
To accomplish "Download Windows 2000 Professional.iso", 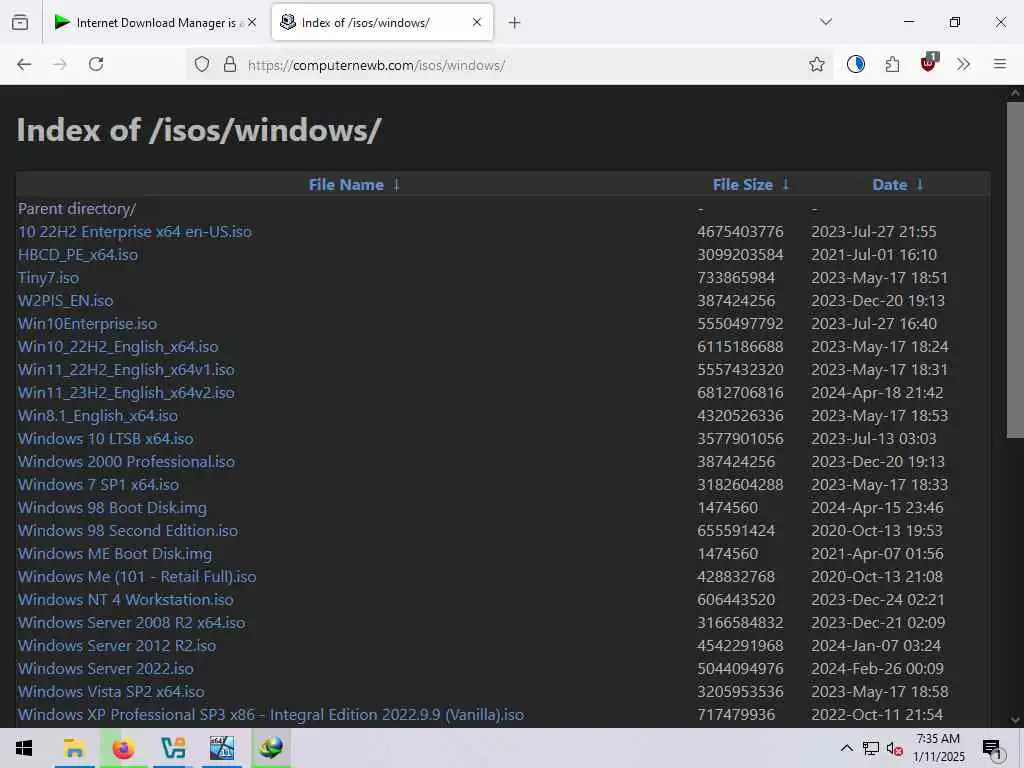I will click(x=126, y=462).
